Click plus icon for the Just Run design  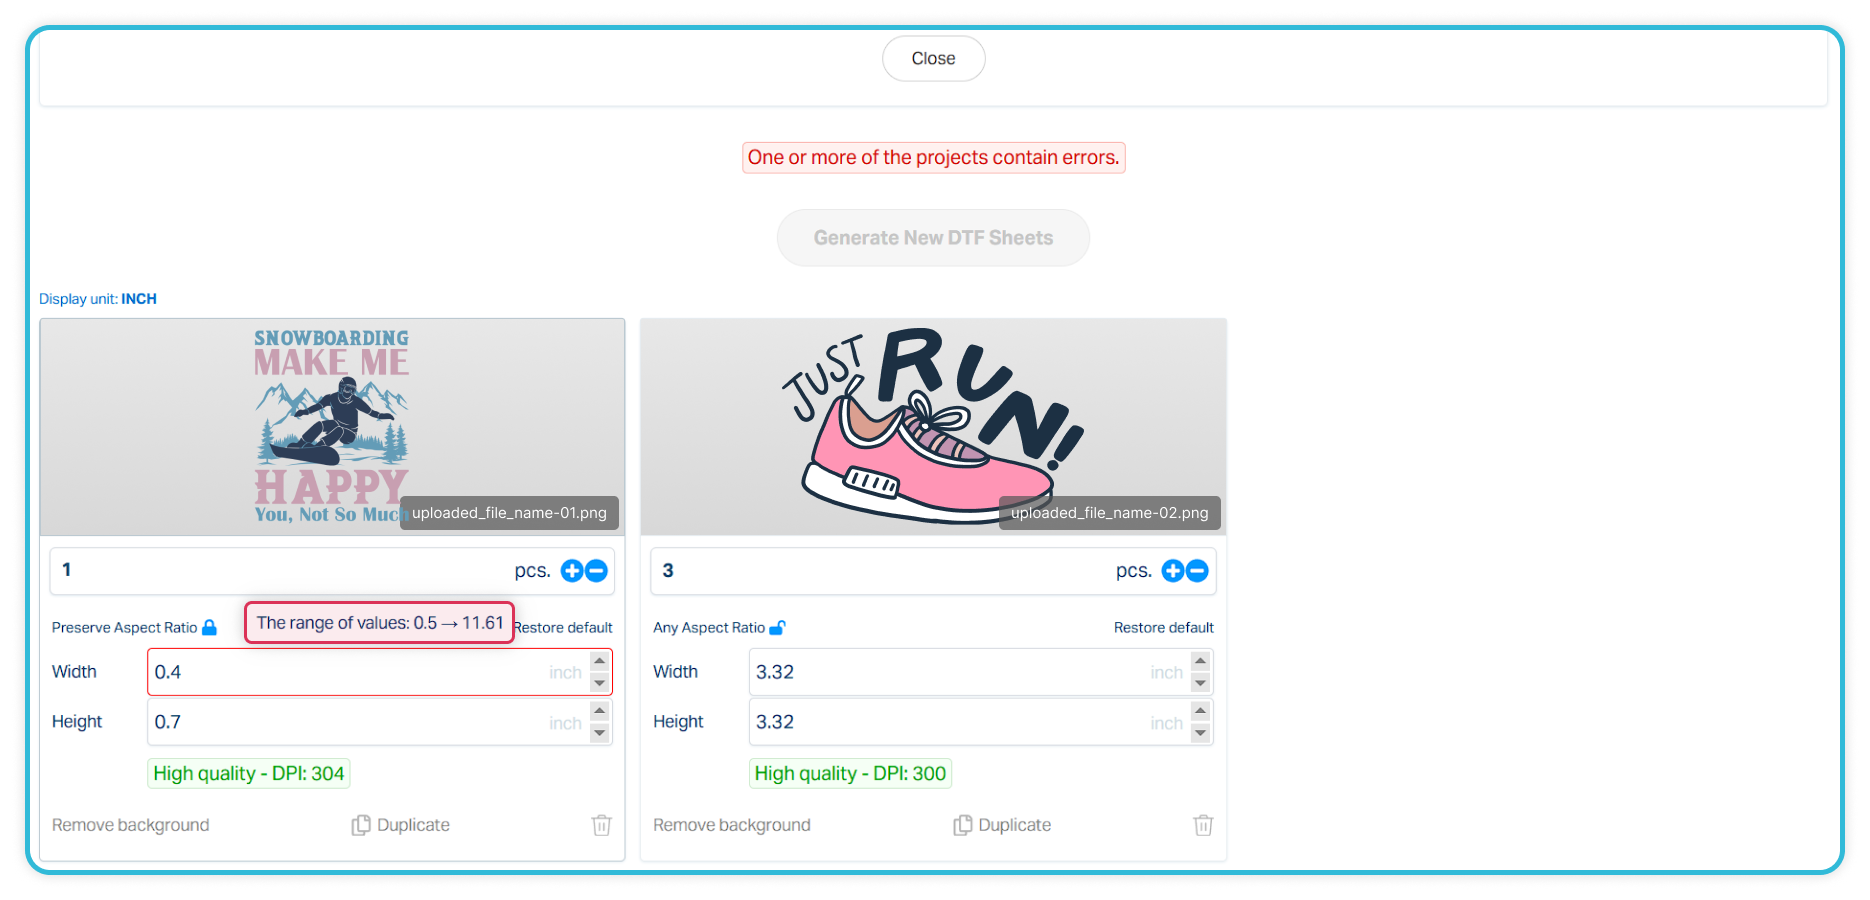[x=1173, y=571]
